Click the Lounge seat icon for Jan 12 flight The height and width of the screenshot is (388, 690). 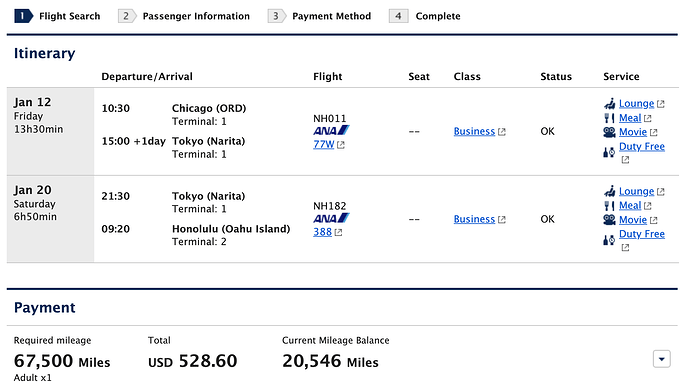pos(609,104)
